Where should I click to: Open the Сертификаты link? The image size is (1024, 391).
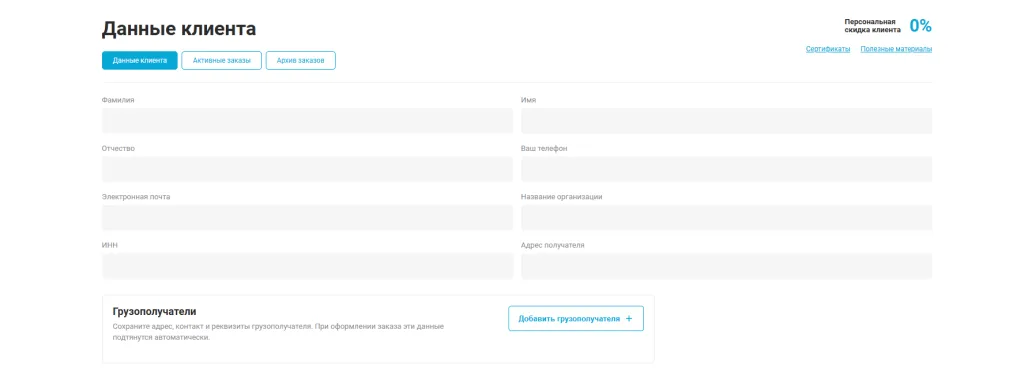827,49
